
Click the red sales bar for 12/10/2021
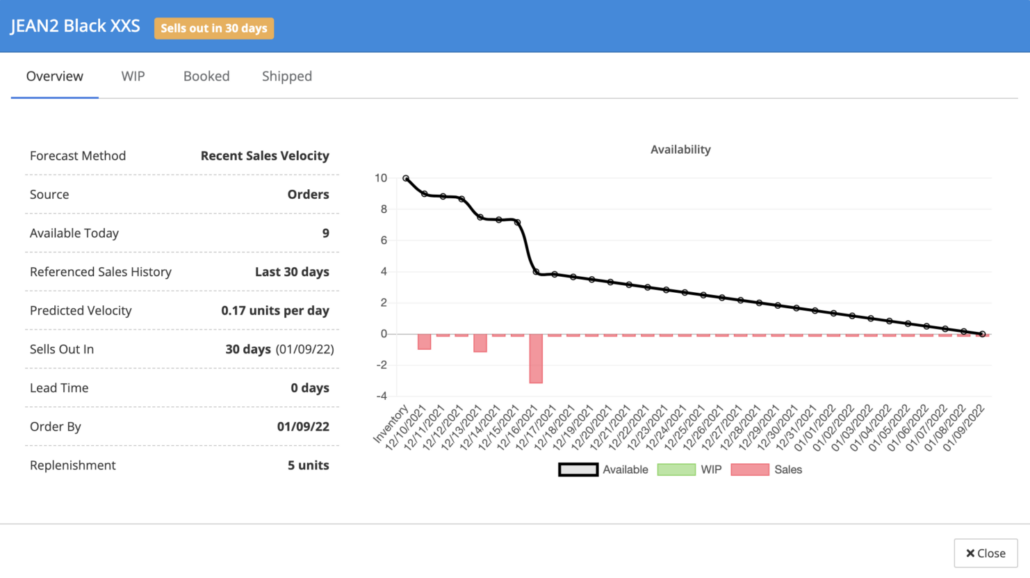tap(424, 341)
